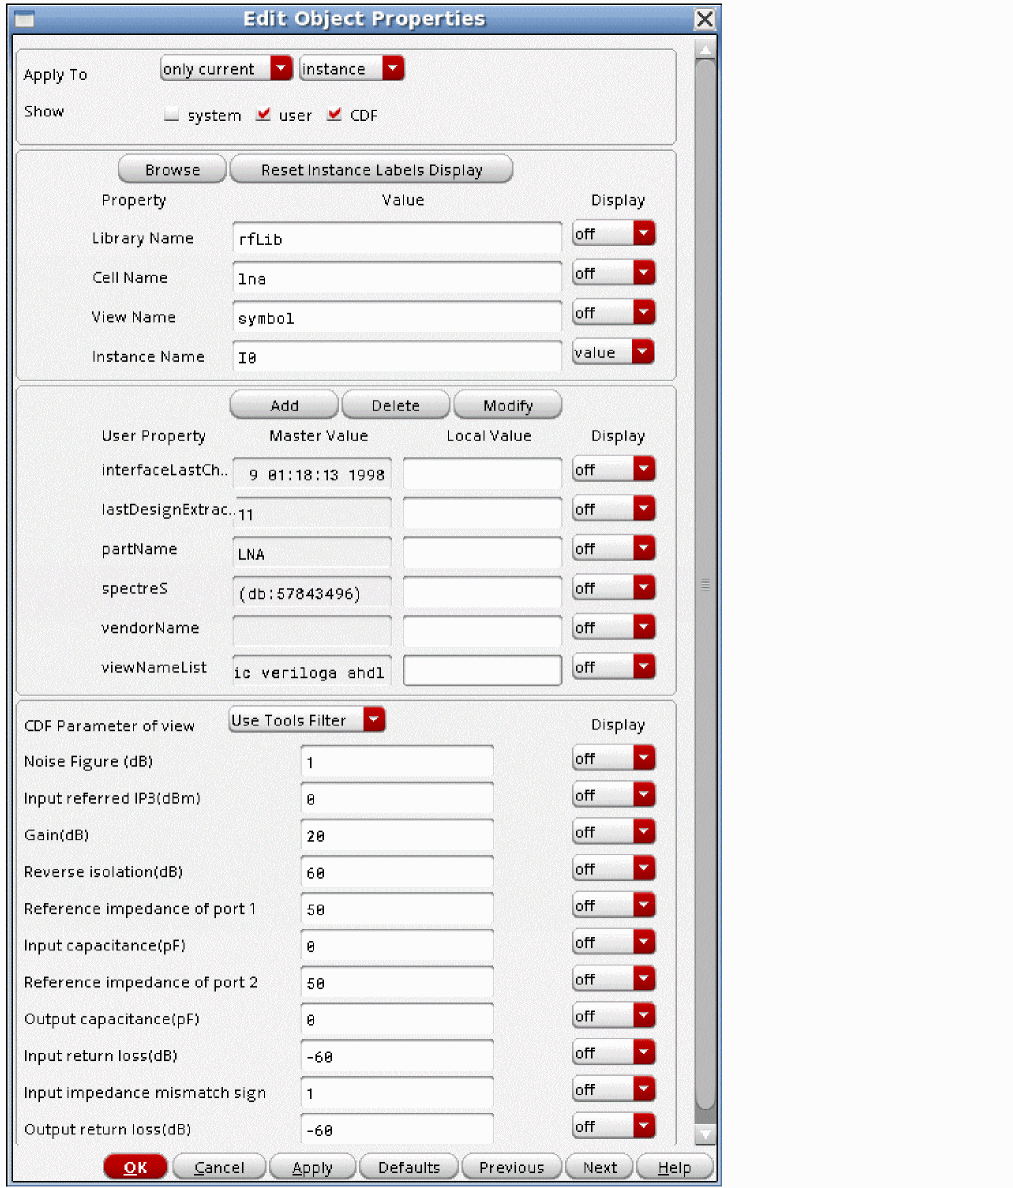The width and height of the screenshot is (1013, 1188).
Task: Click the scrollbar up arrow
Action: [x=705, y=50]
